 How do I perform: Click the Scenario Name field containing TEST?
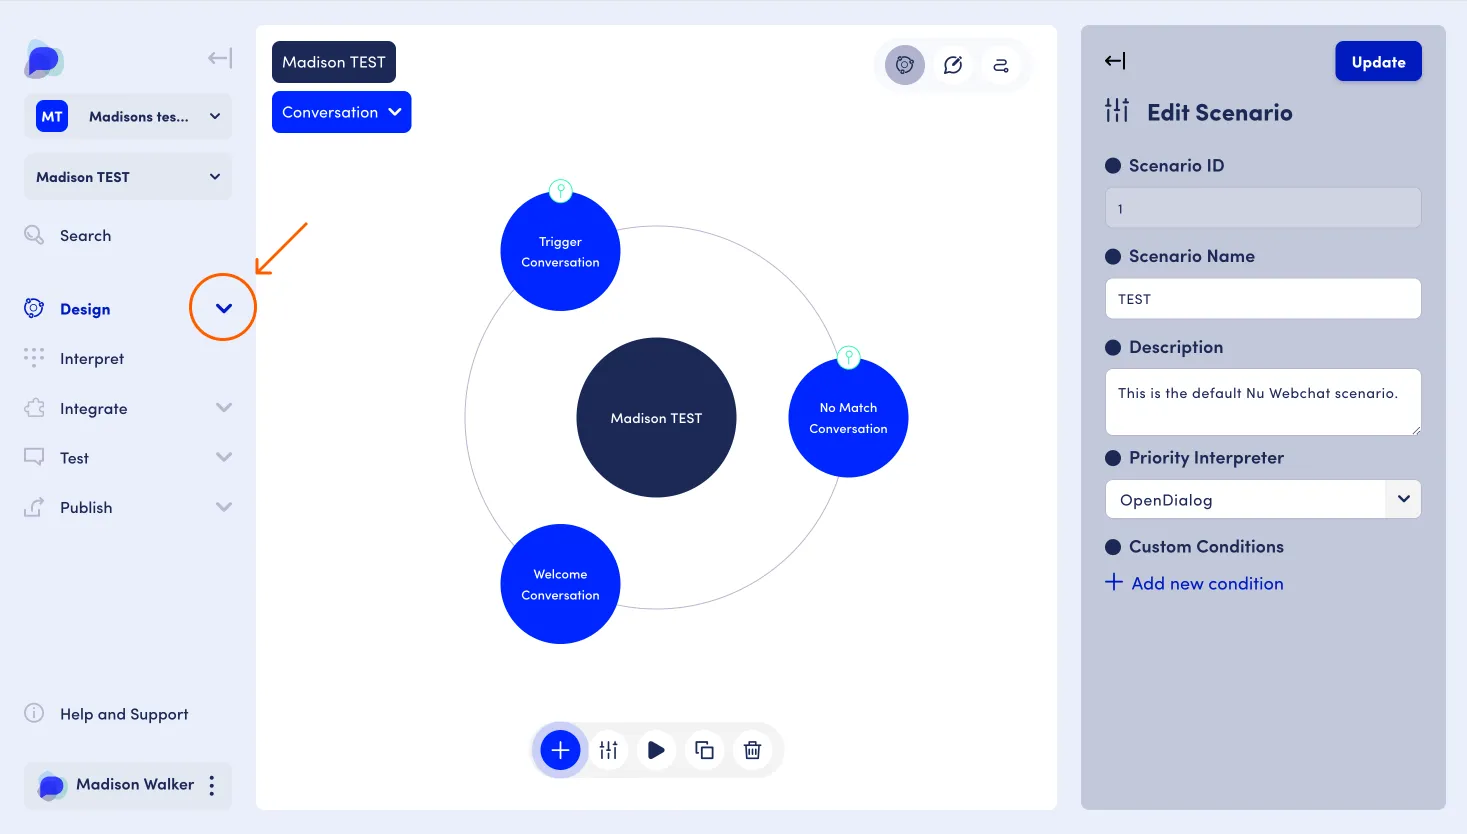click(1263, 299)
